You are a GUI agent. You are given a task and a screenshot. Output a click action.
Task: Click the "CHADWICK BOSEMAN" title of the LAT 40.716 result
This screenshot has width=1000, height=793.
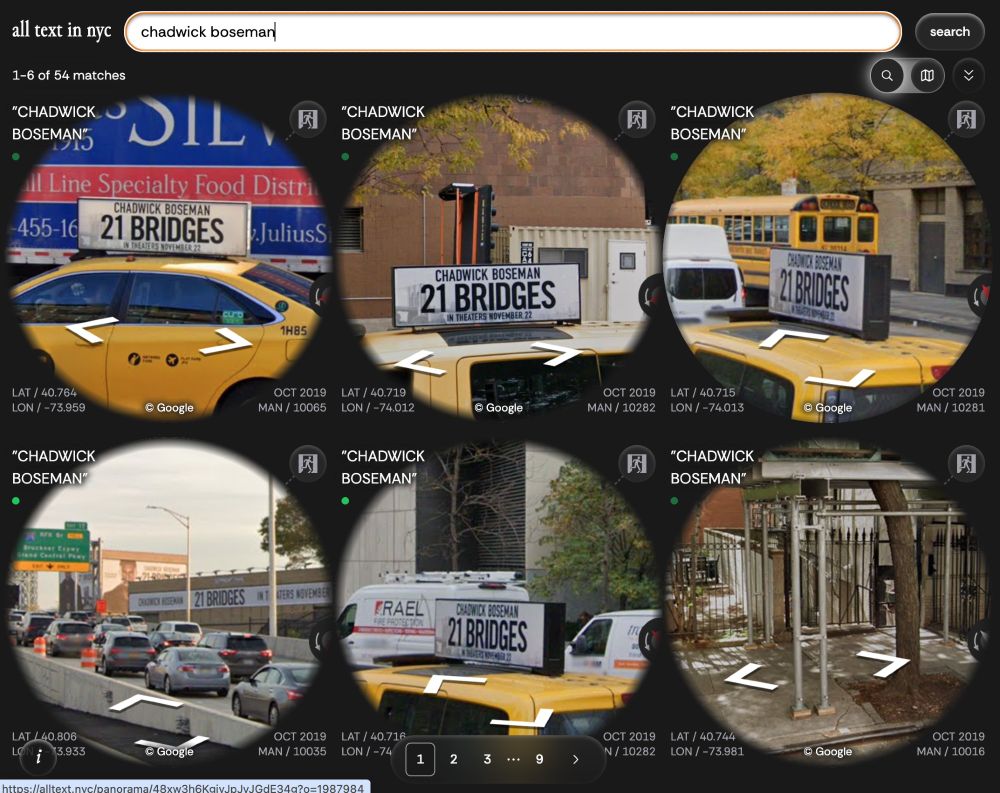tap(383, 467)
